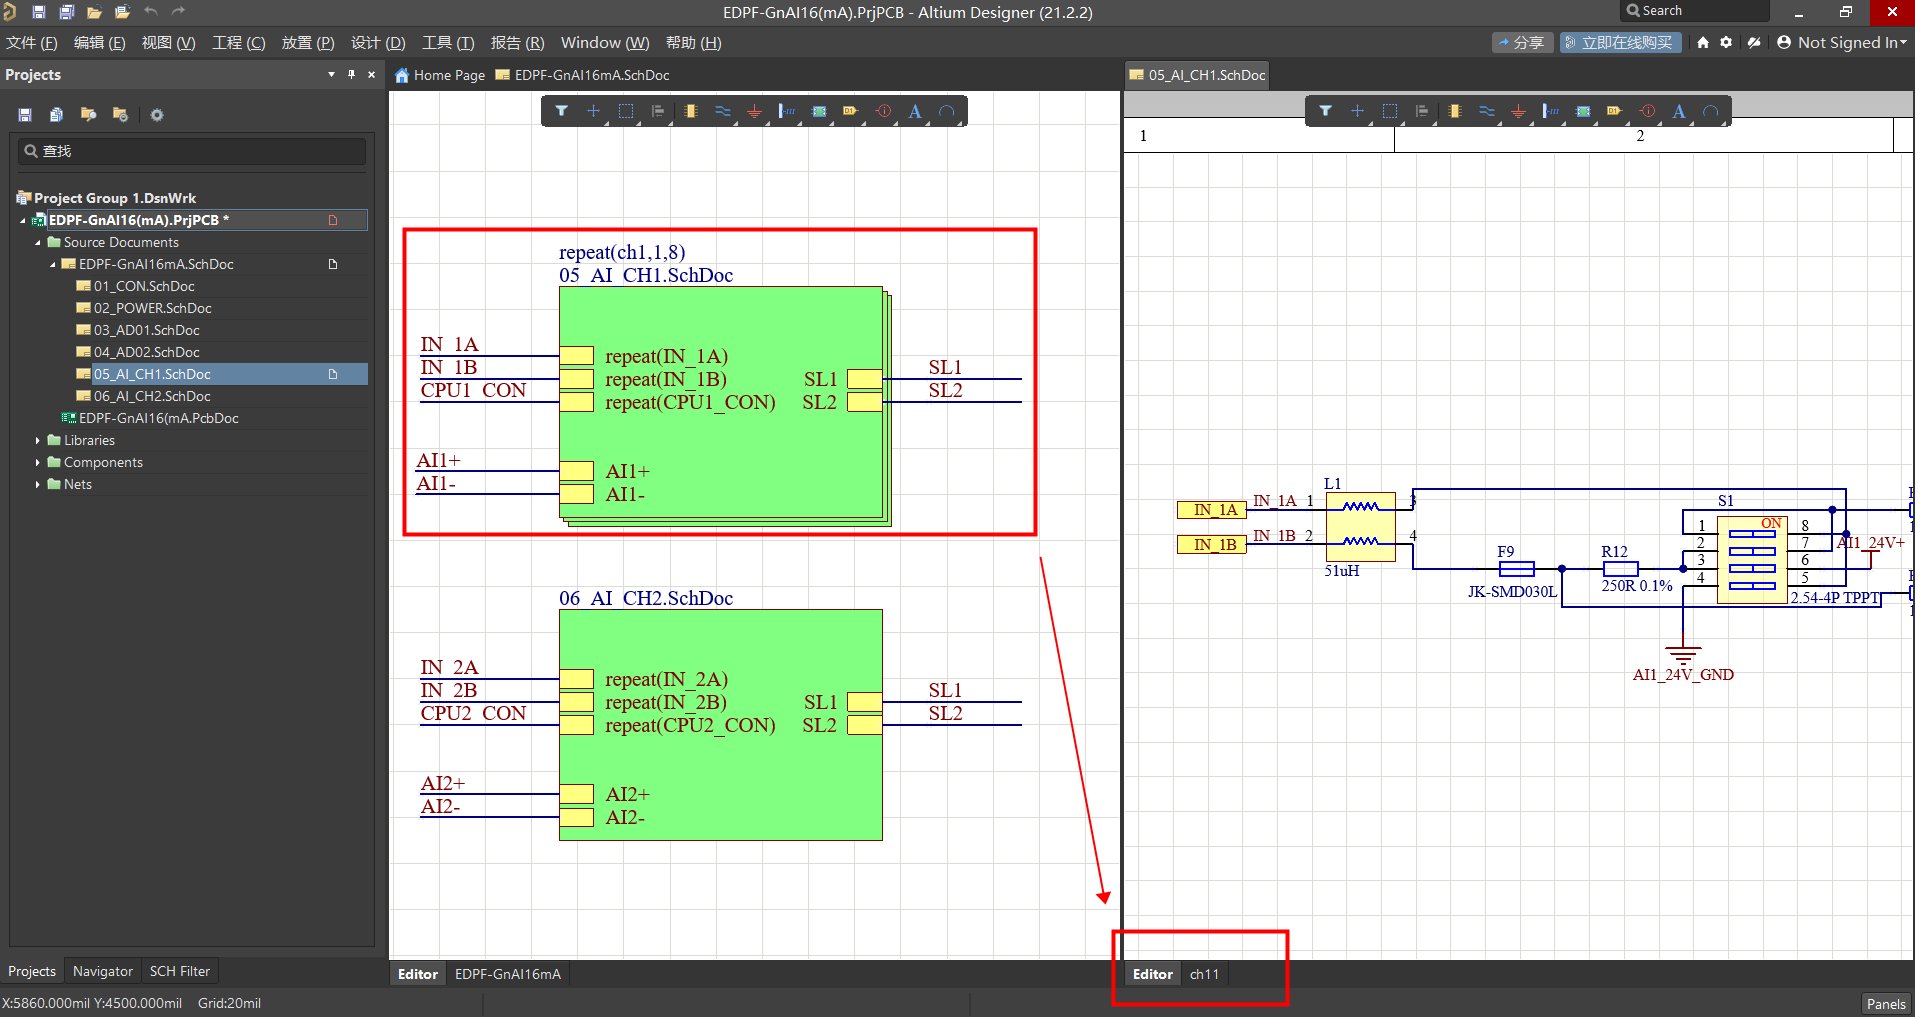Open the 设计 (D) menu
This screenshot has height=1017, width=1915.
[378, 43]
